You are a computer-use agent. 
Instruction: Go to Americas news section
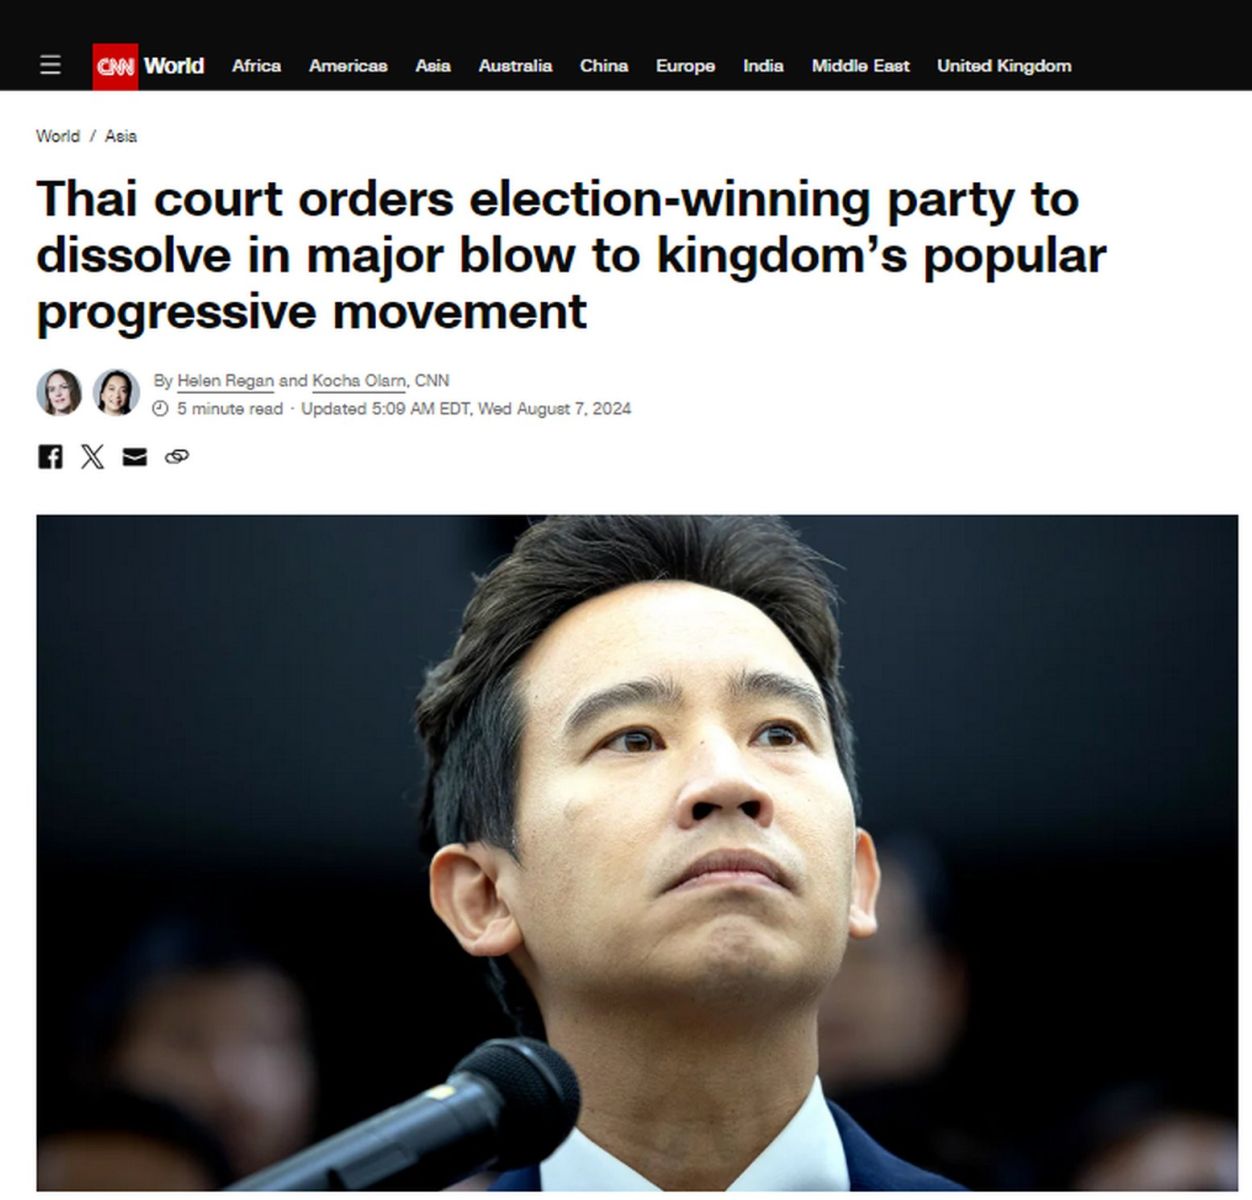(x=348, y=66)
